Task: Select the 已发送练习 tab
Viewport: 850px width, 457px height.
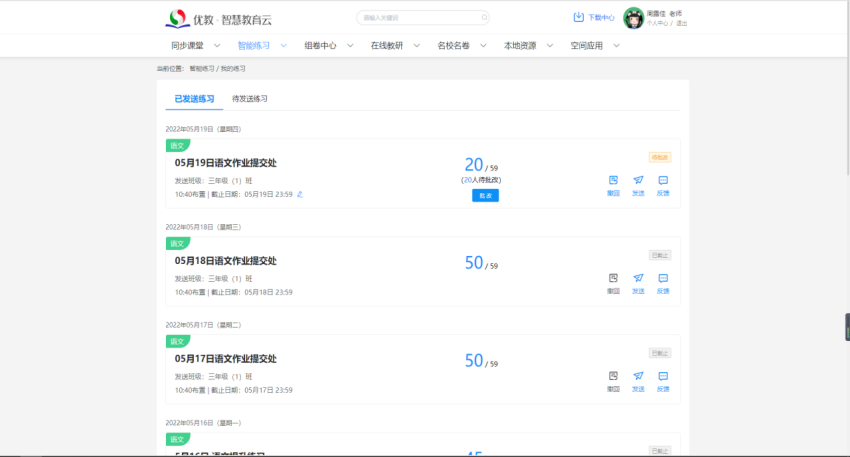Action: click(x=194, y=99)
